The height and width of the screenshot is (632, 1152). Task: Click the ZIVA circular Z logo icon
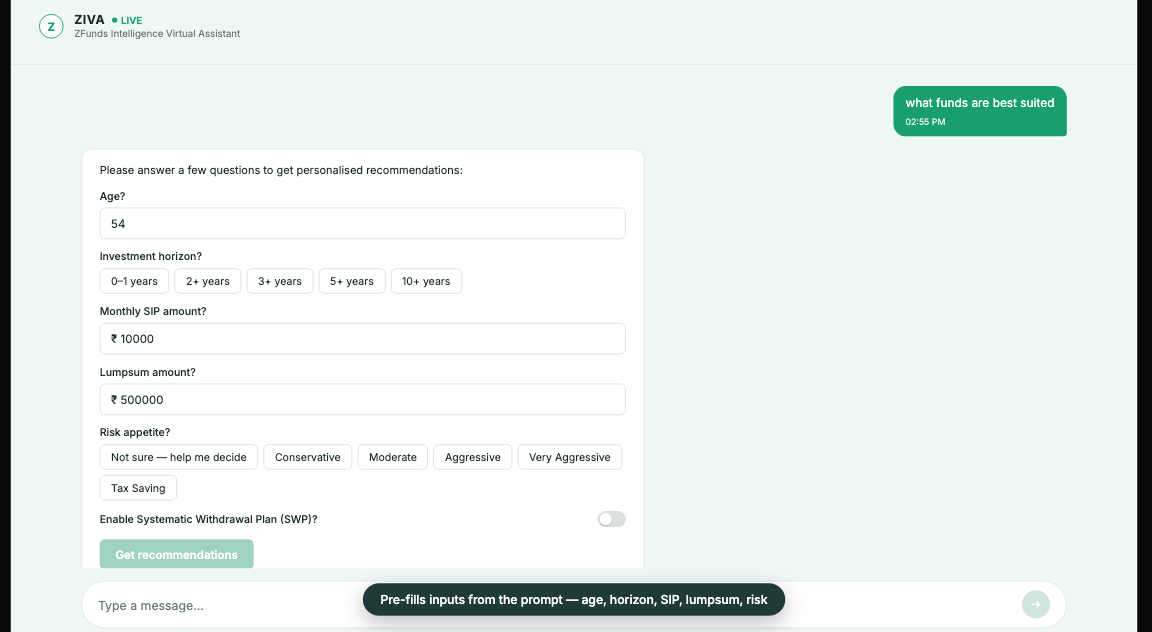point(51,26)
